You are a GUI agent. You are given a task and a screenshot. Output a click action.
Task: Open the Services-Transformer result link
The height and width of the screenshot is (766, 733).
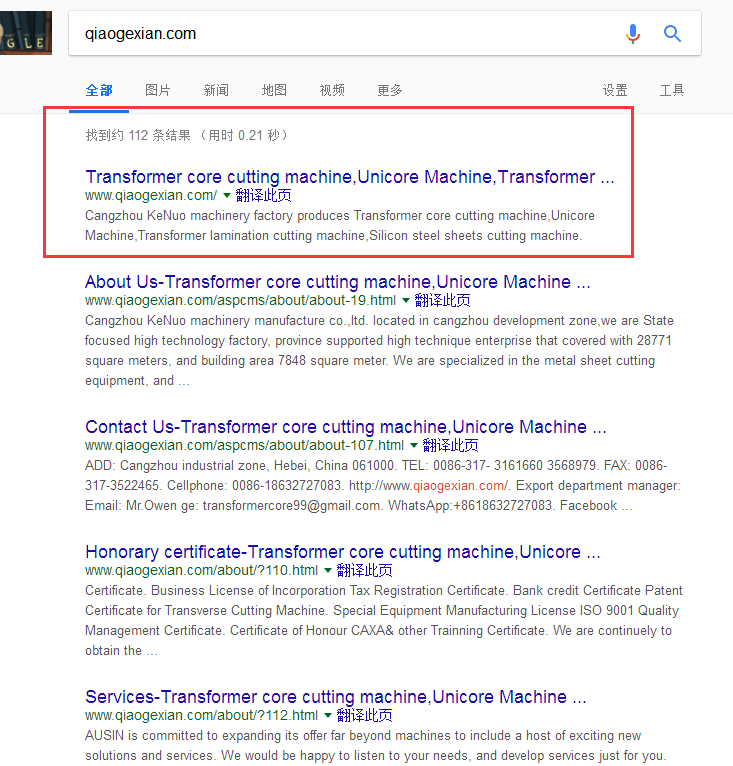point(336,697)
